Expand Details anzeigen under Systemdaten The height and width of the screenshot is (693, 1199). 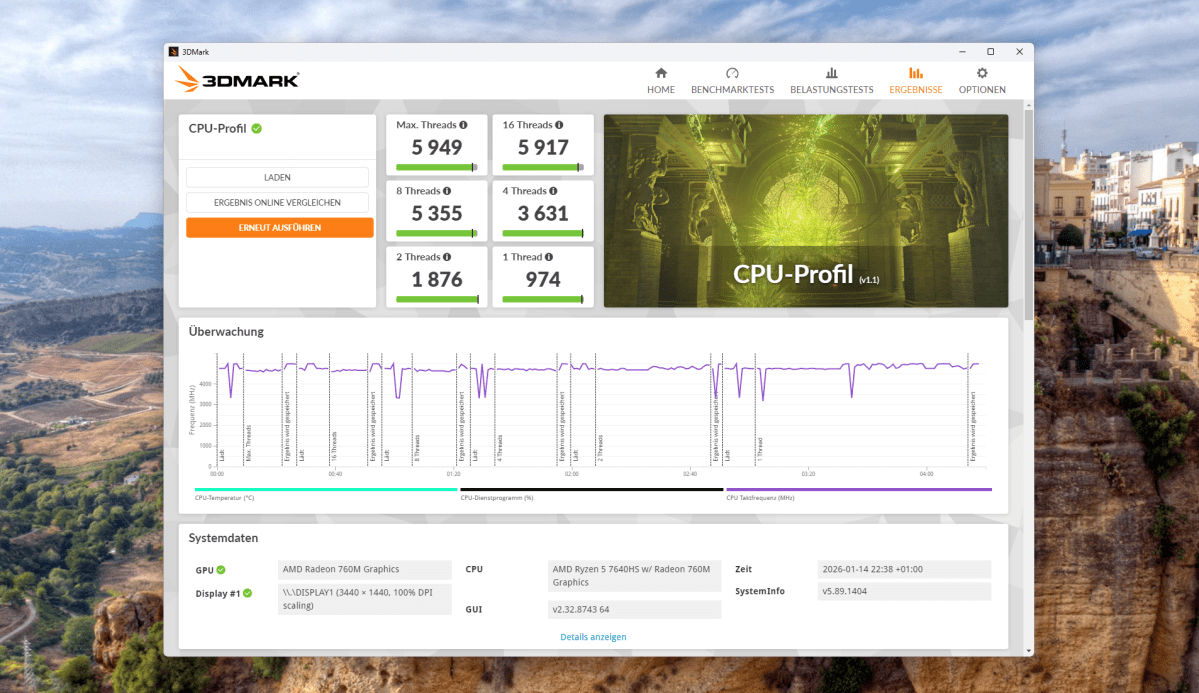point(592,636)
